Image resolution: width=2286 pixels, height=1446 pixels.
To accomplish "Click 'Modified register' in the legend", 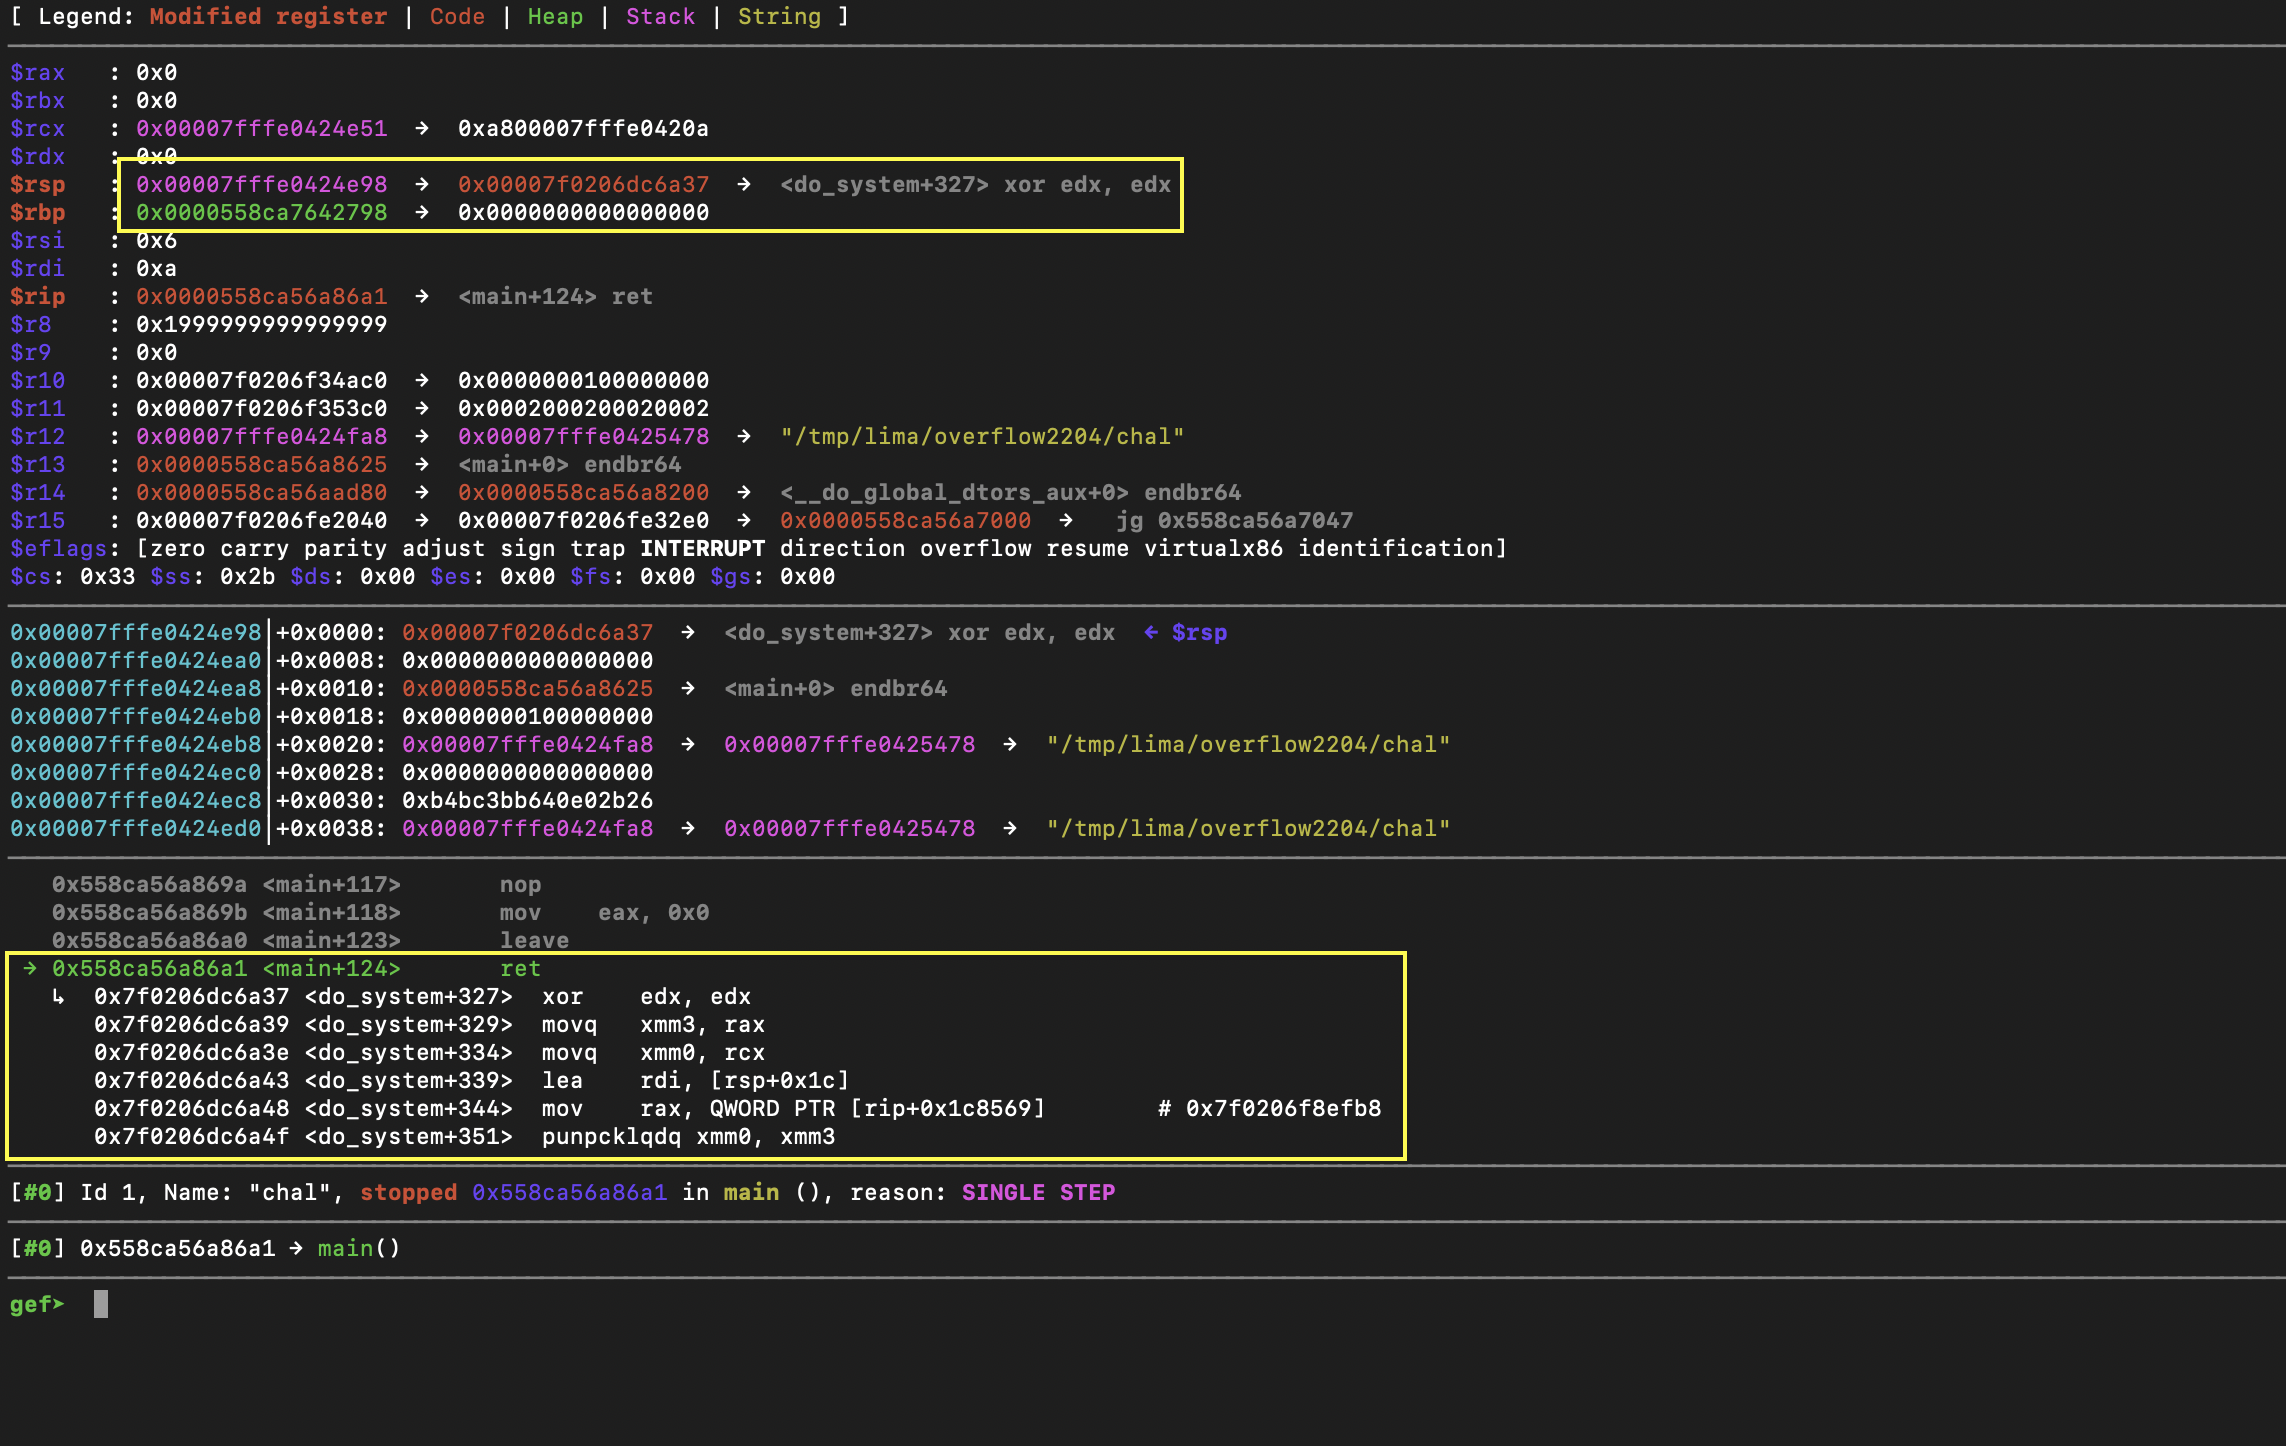I will point(268,17).
